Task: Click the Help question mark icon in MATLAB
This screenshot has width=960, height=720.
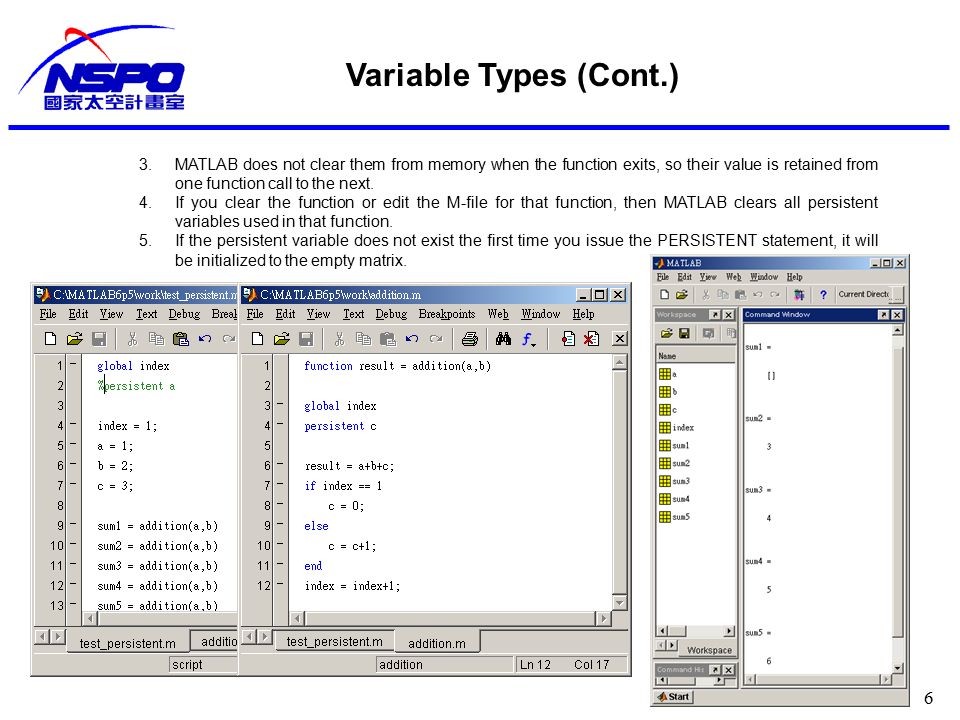Action: (823, 294)
